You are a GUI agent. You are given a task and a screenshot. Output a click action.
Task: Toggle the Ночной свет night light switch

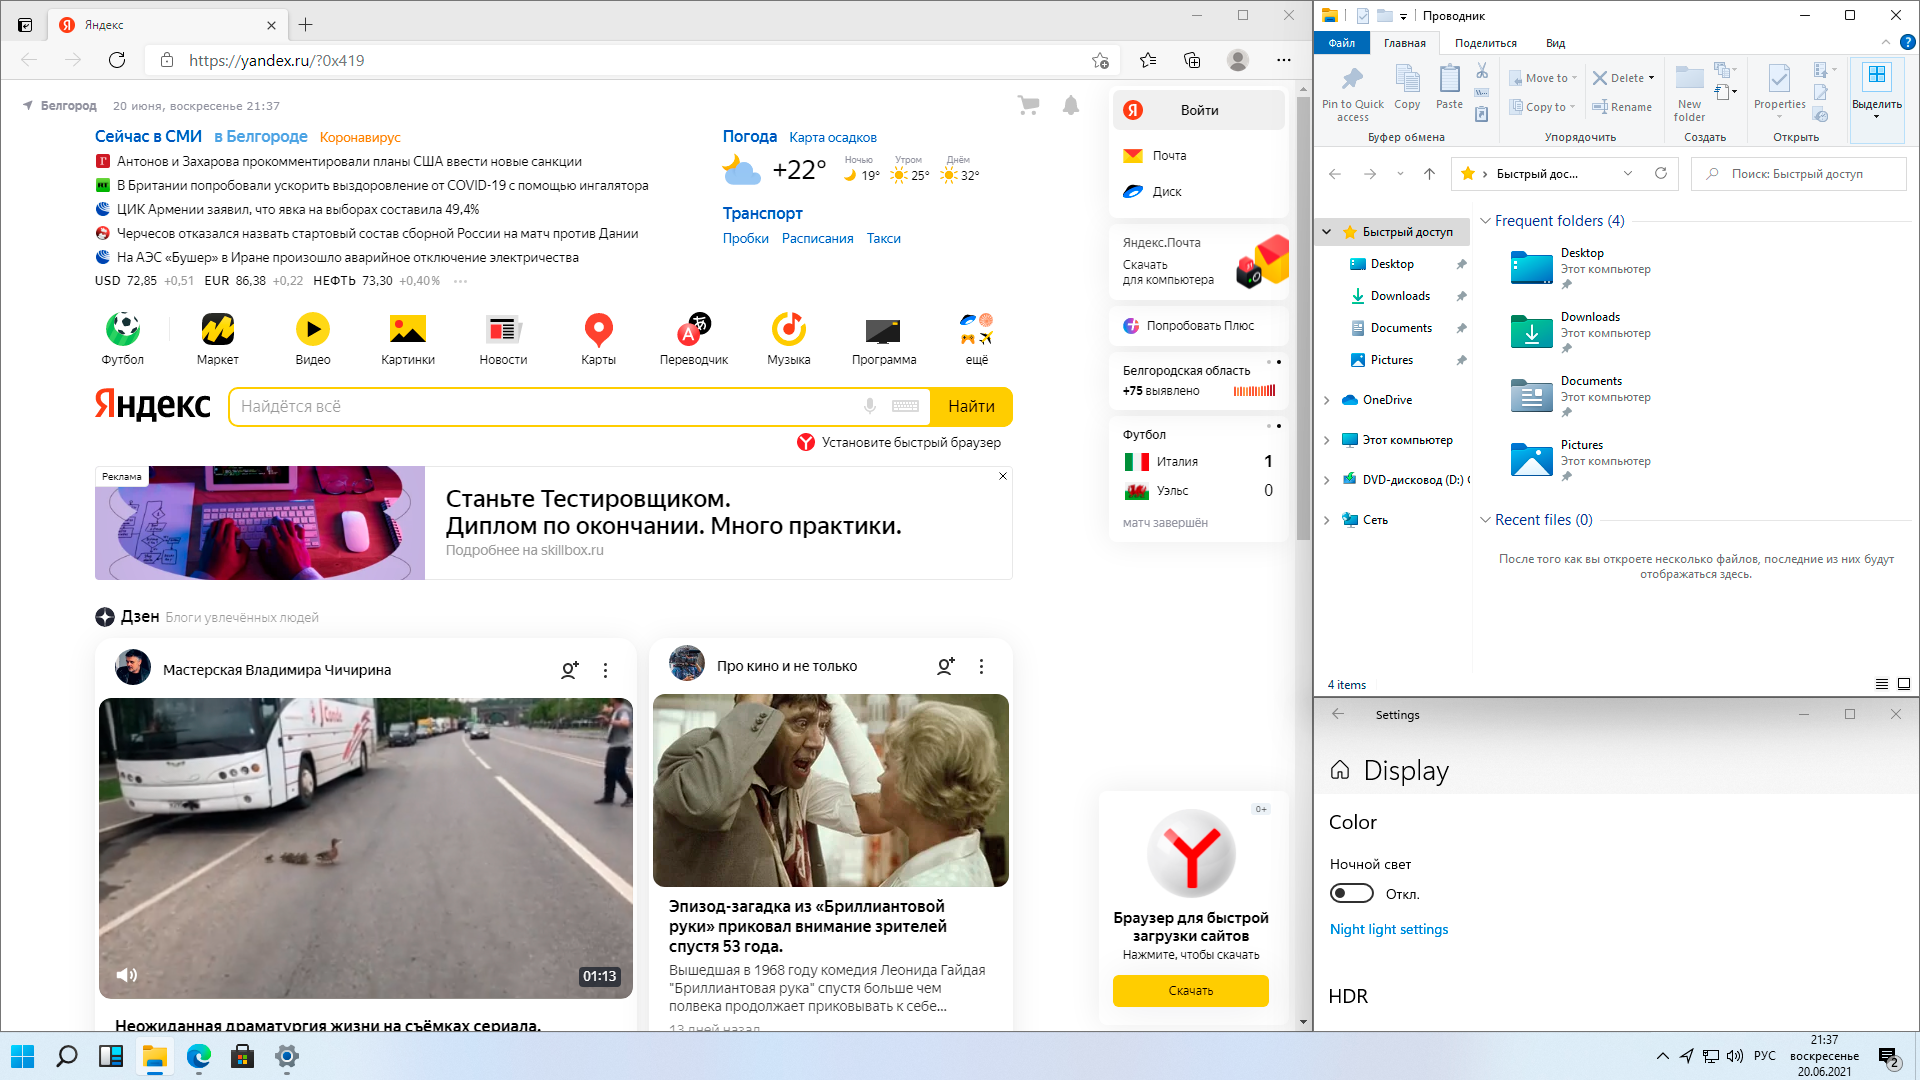[1351, 893]
